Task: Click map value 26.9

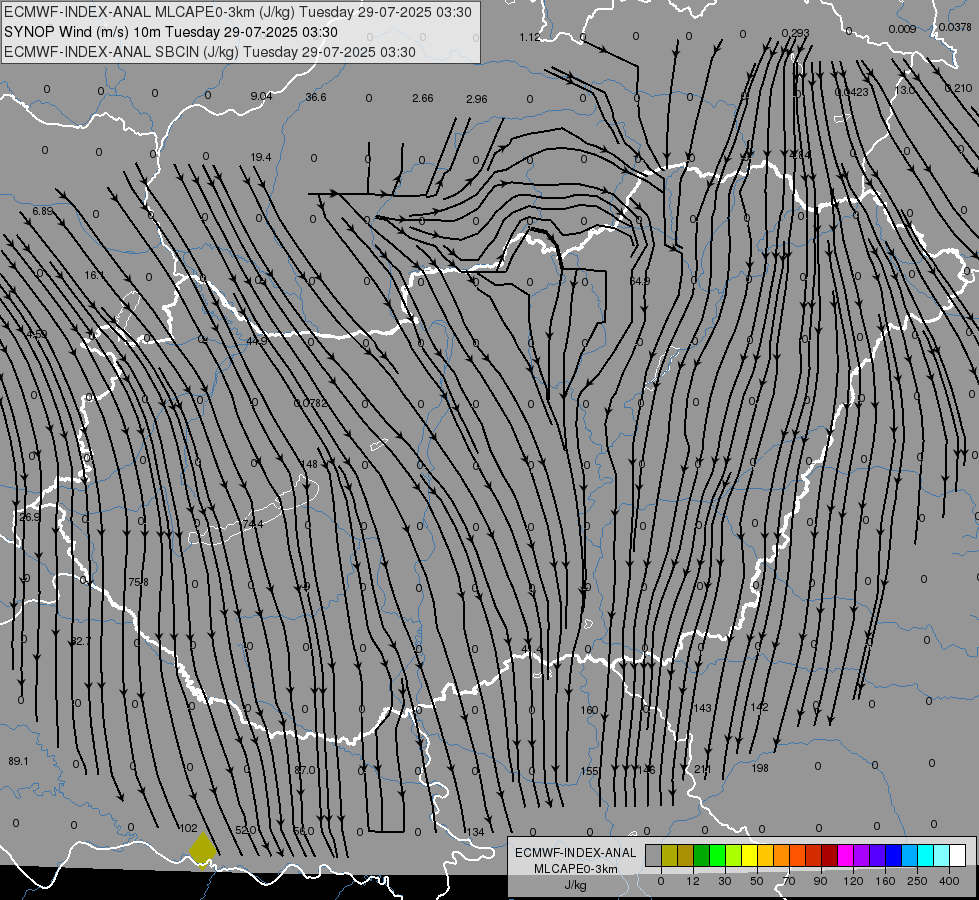Action: tap(29, 517)
